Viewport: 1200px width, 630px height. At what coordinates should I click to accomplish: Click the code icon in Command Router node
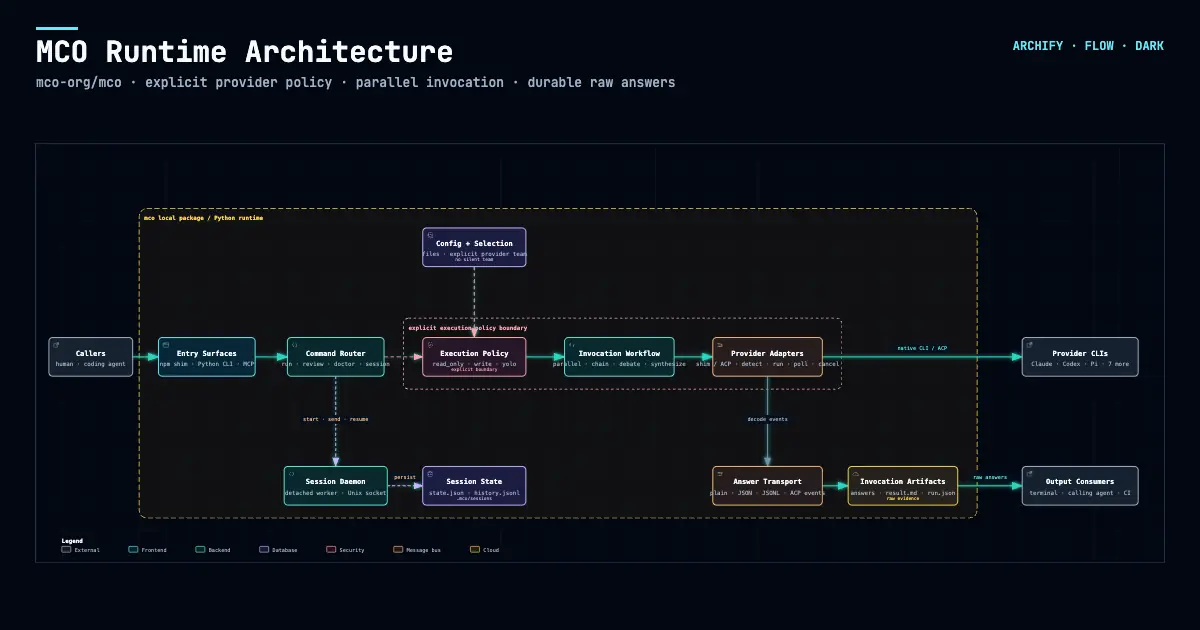pos(294,344)
